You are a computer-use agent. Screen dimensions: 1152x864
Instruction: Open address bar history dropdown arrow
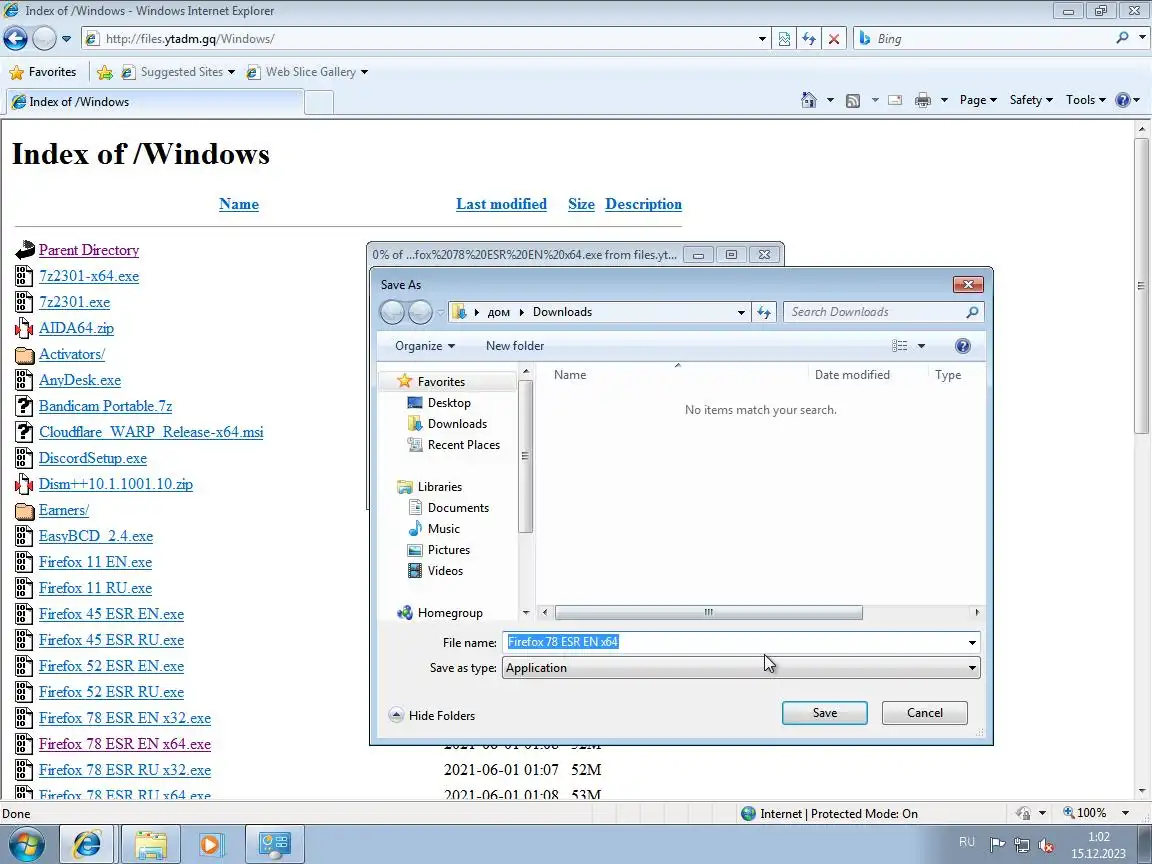point(762,39)
